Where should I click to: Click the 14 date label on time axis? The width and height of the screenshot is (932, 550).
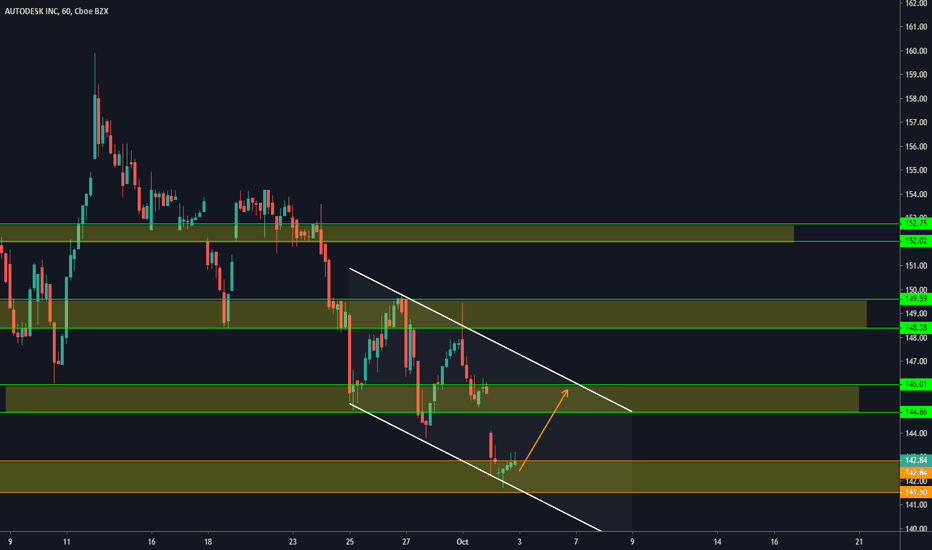pos(717,542)
